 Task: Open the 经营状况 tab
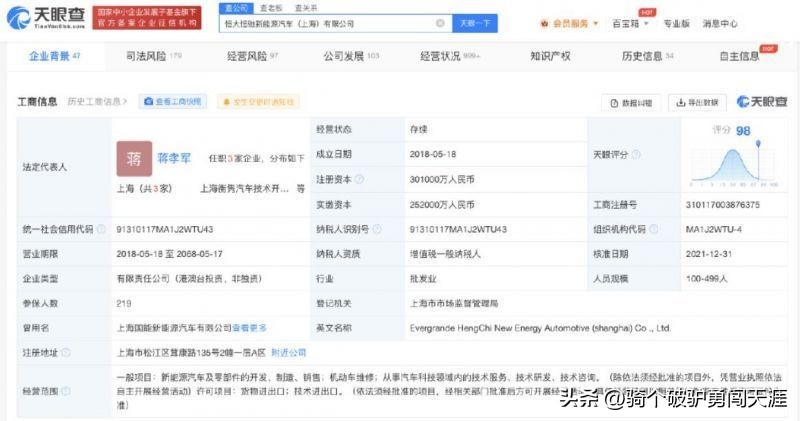[450, 56]
